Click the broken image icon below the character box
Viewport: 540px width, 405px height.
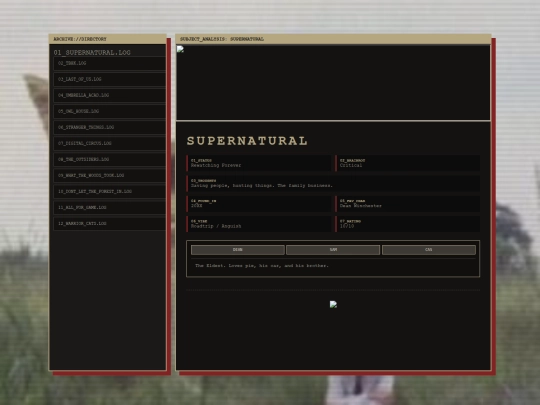coord(333,304)
